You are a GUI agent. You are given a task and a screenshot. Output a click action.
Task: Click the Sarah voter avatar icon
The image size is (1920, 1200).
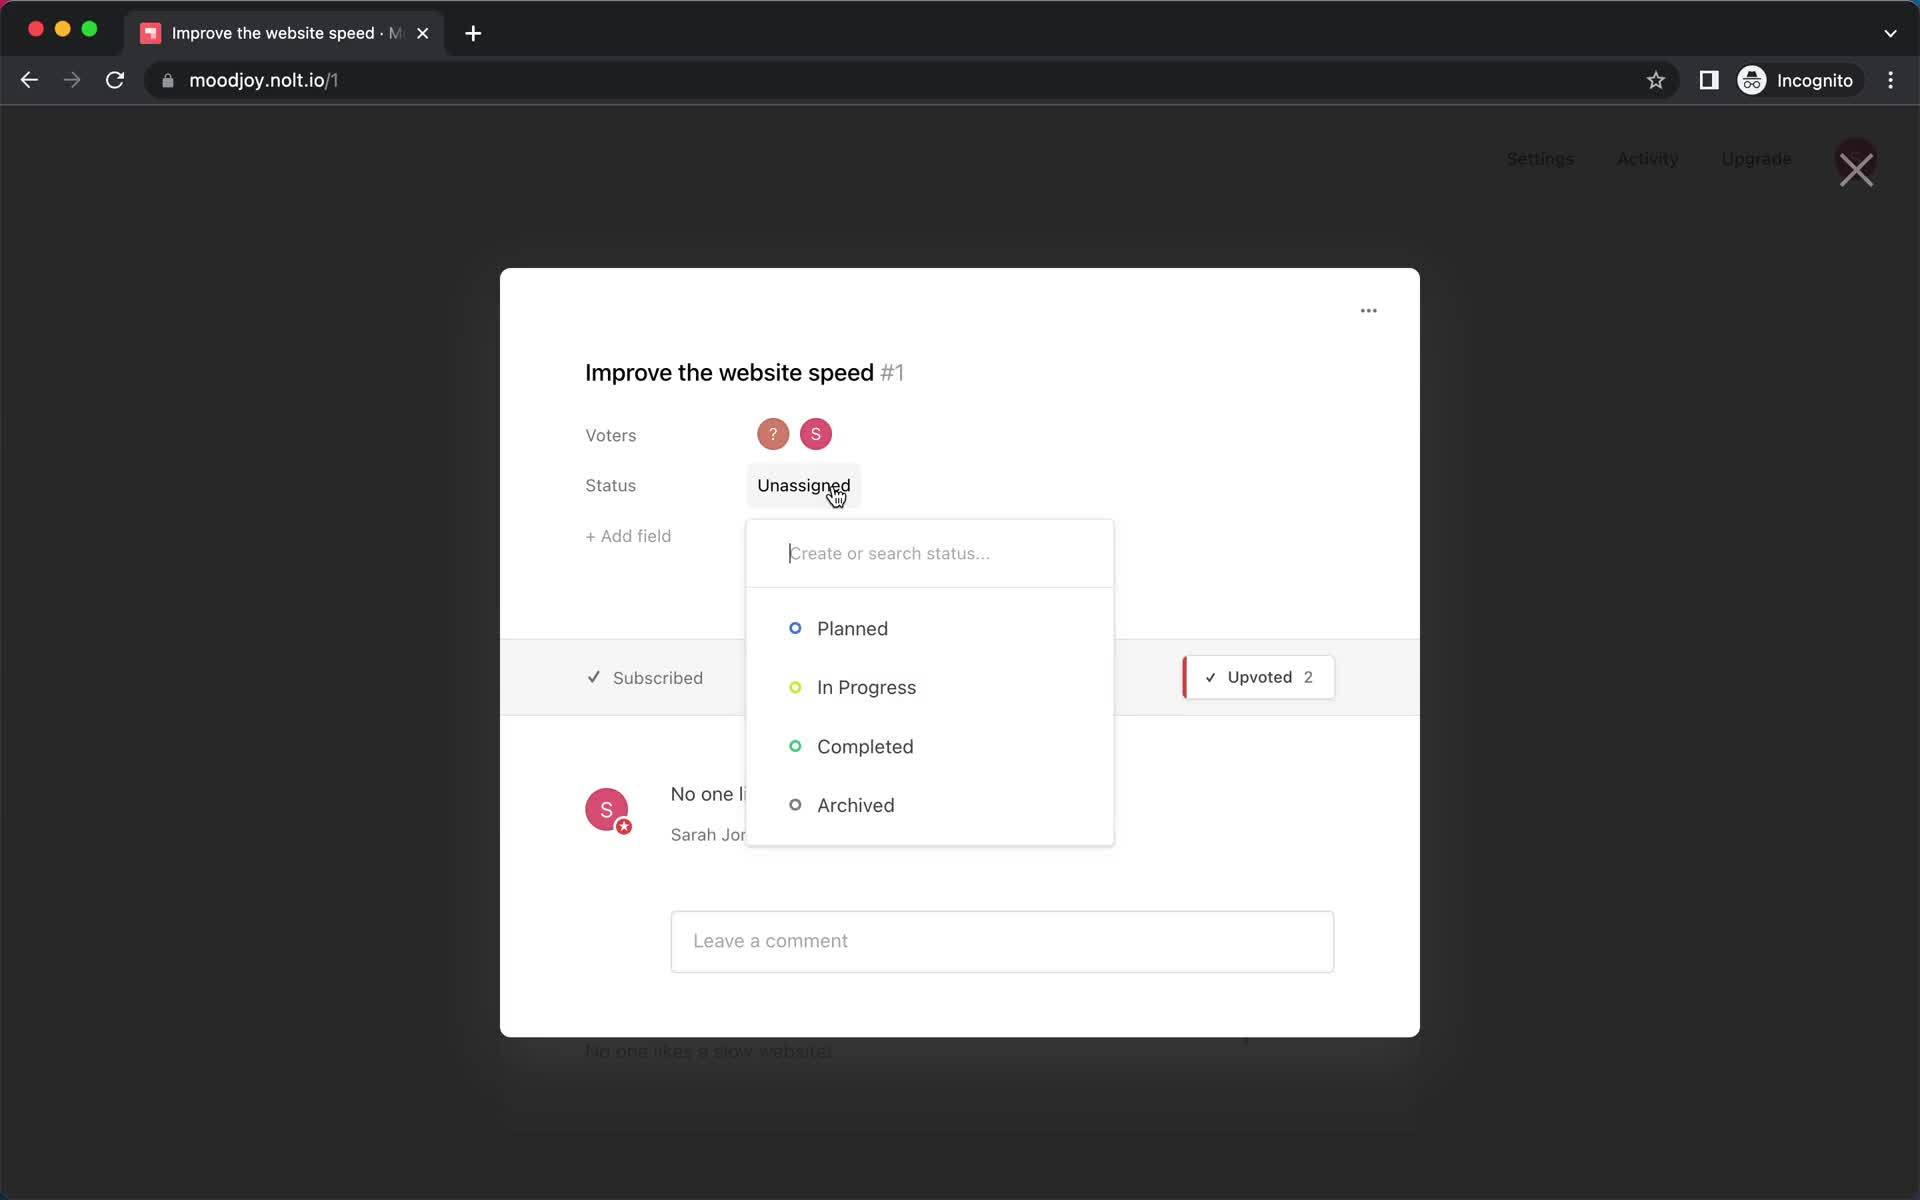[816, 433]
